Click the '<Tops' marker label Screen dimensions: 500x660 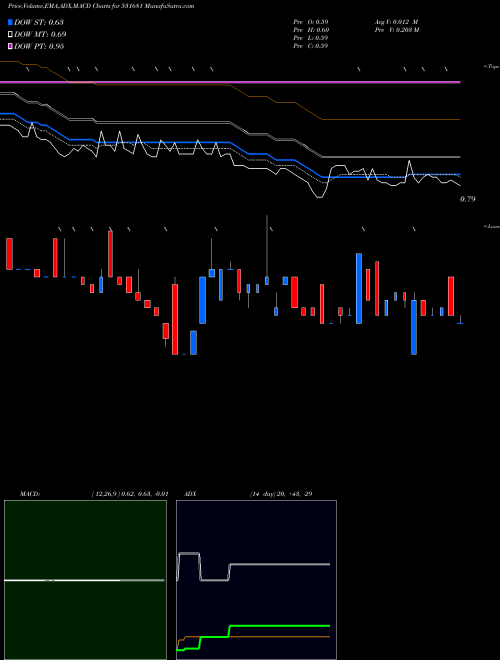pos(491,67)
